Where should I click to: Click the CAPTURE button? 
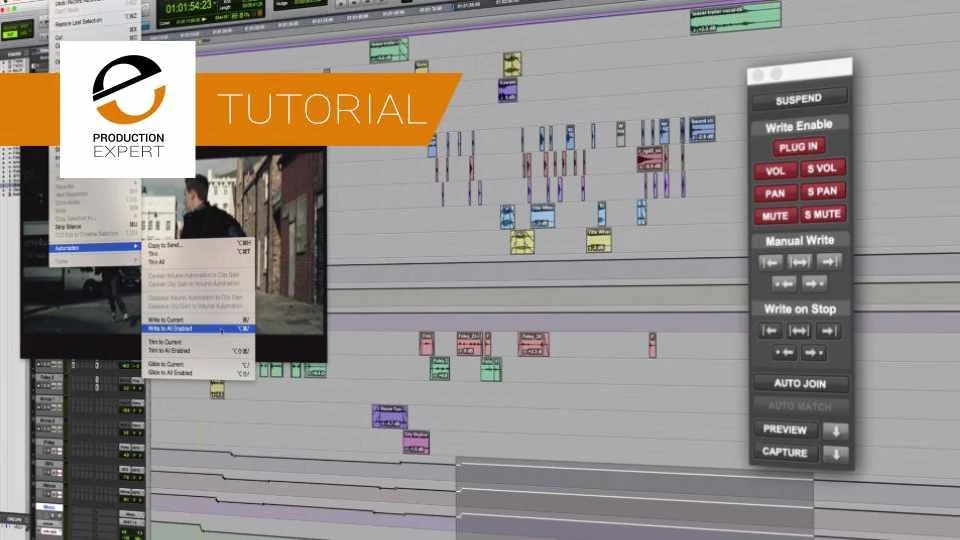pyautogui.click(x=786, y=452)
